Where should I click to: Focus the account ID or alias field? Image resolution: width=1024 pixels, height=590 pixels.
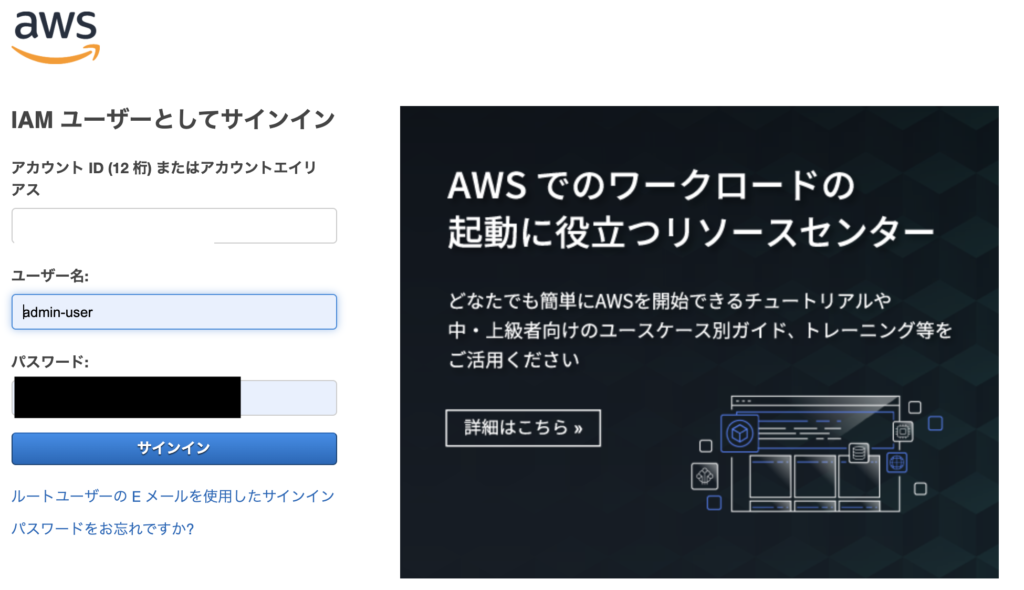(x=174, y=225)
